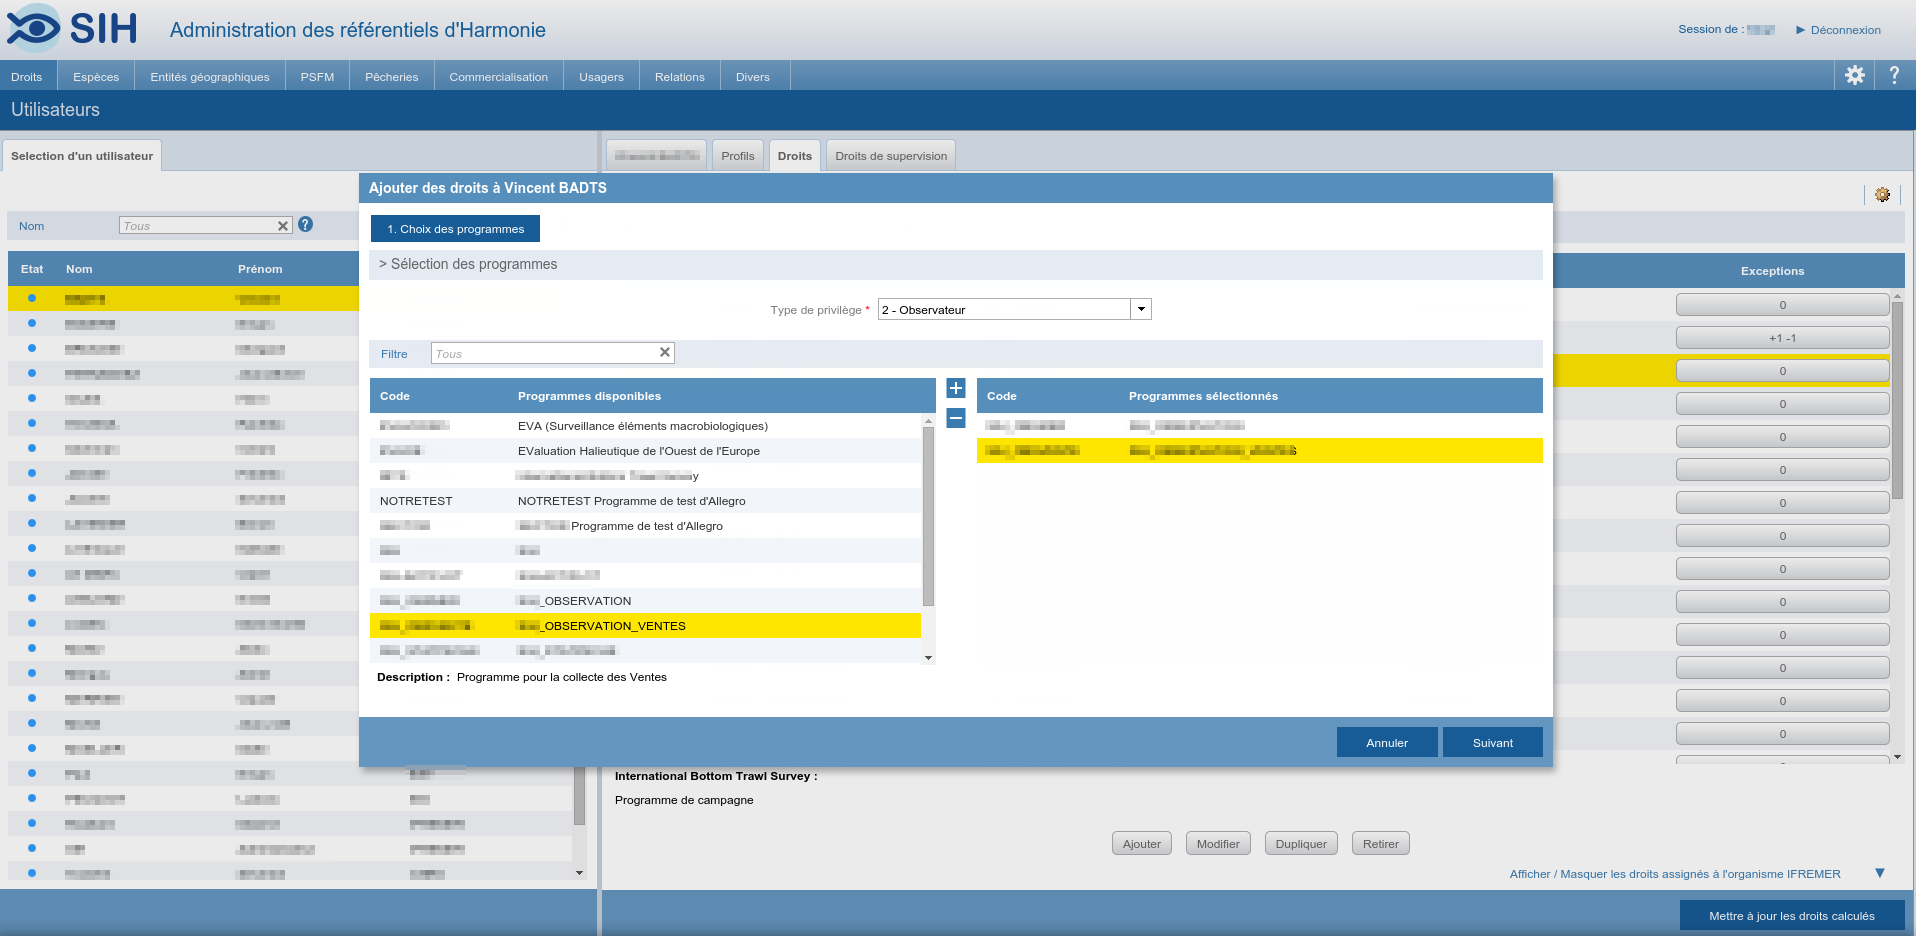Click the Déconnexion link
The width and height of the screenshot is (1916, 936).
coord(1845,30)
